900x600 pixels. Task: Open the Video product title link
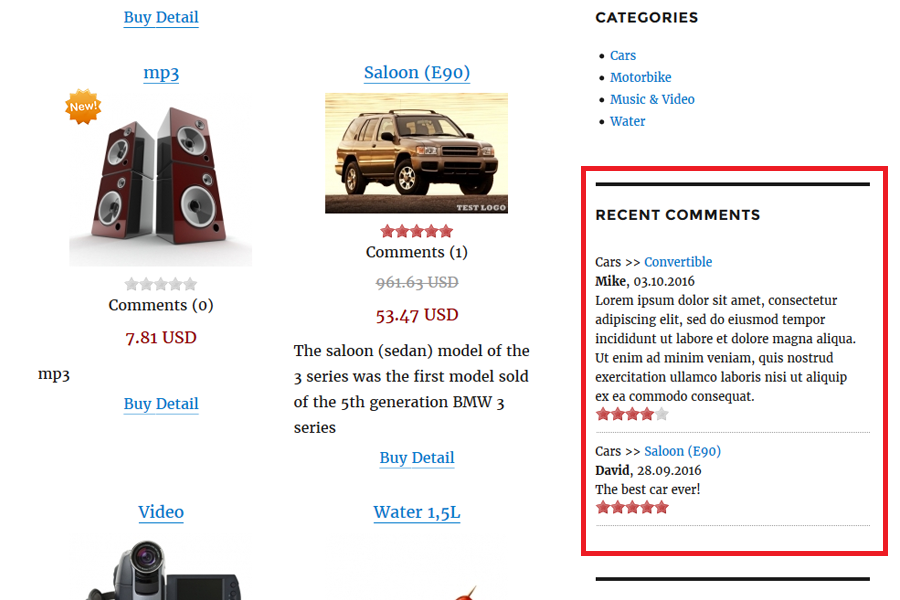[x=161, y=512]
